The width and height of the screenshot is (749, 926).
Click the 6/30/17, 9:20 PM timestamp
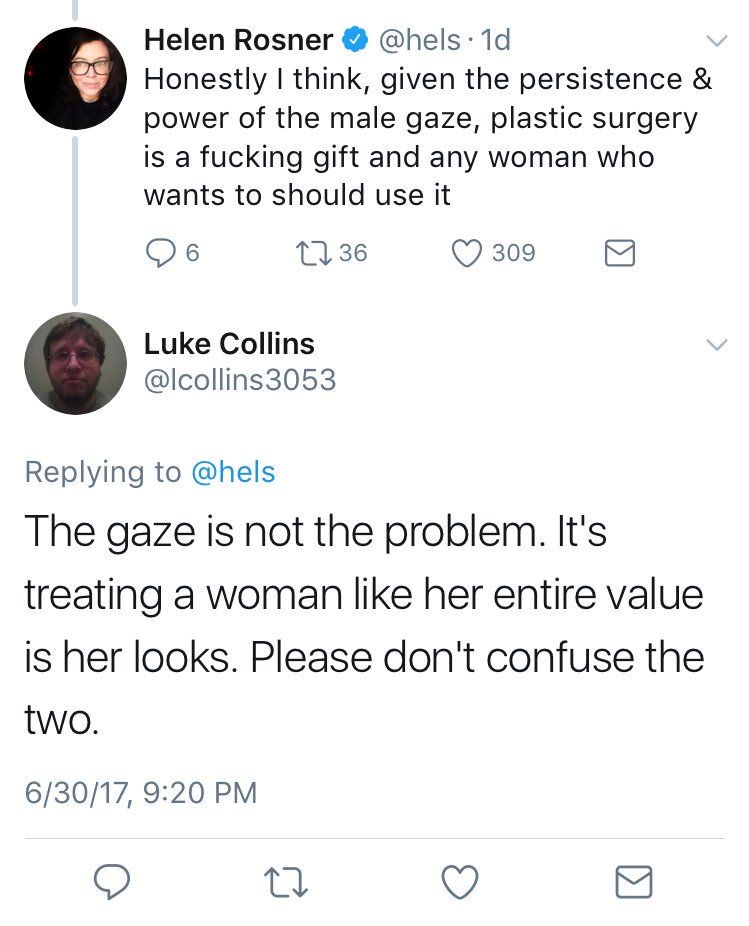141,793
